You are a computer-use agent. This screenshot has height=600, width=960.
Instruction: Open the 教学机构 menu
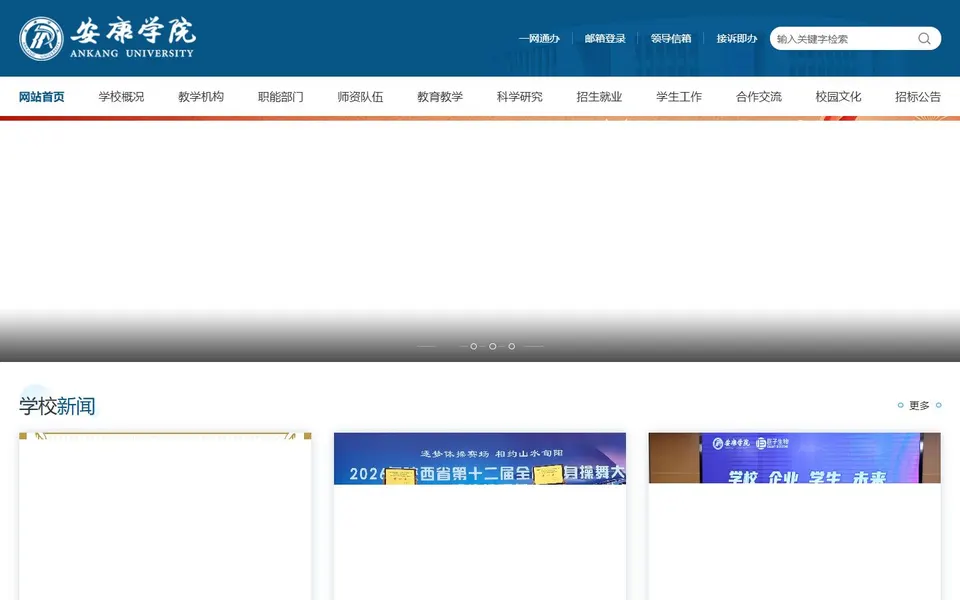coord(201,97)
